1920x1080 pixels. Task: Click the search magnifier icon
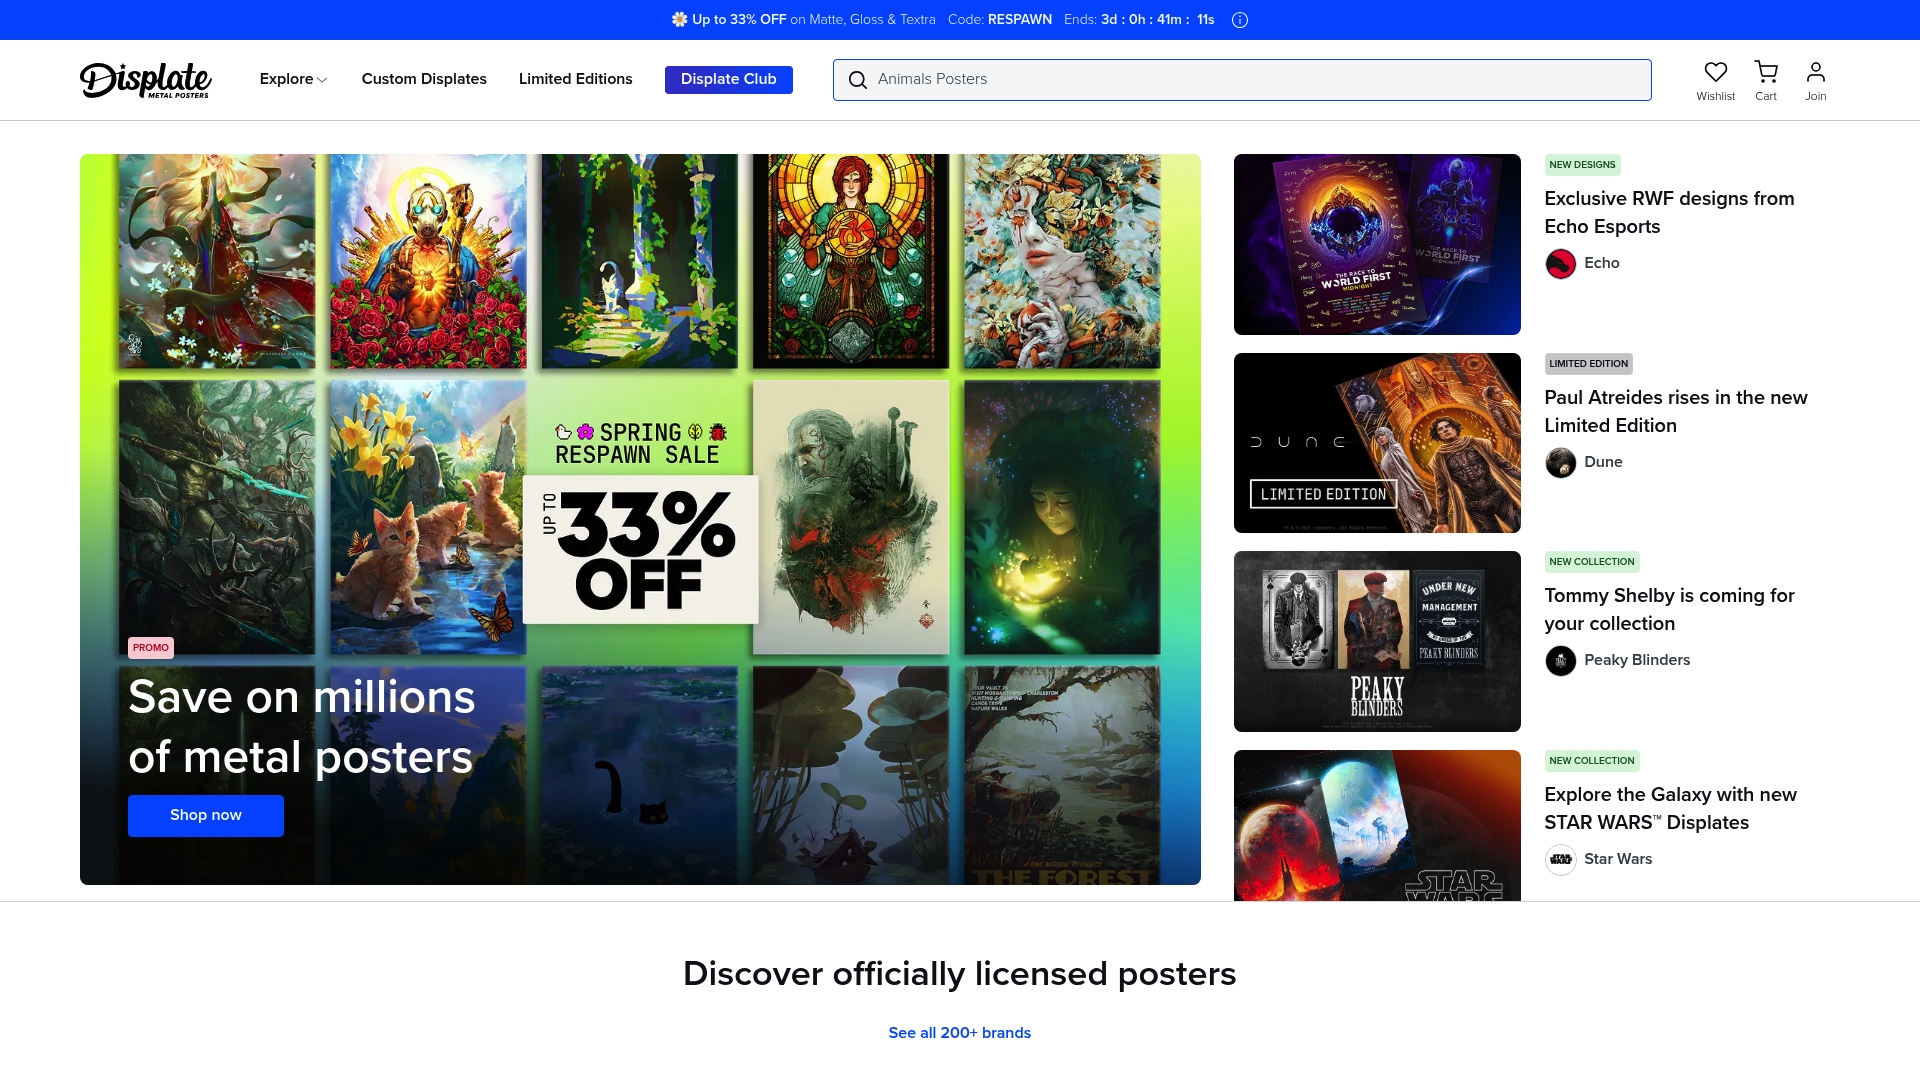(858, 80)
